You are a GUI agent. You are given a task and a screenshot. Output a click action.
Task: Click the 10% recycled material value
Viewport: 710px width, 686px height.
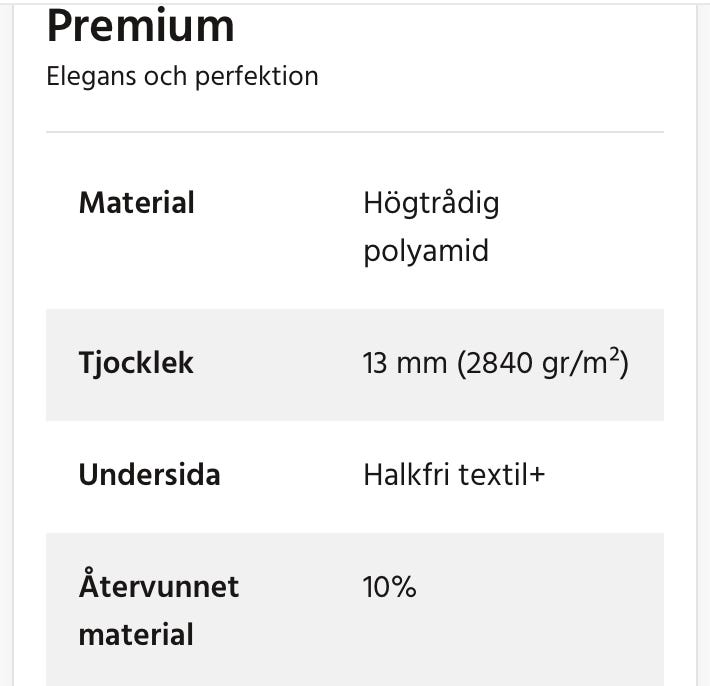pos(389,587)
